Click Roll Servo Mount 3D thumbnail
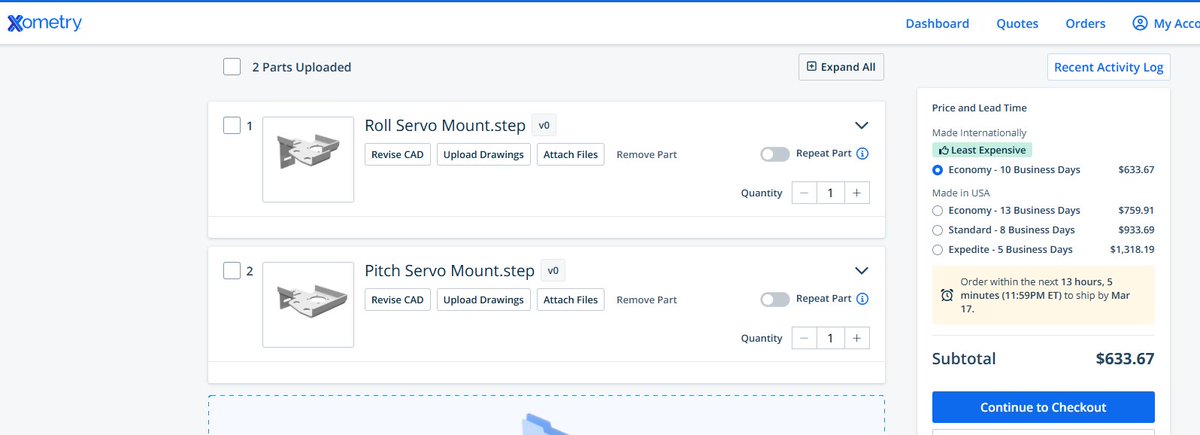This screenshot has width=1200, height=435. click(308, 160)
